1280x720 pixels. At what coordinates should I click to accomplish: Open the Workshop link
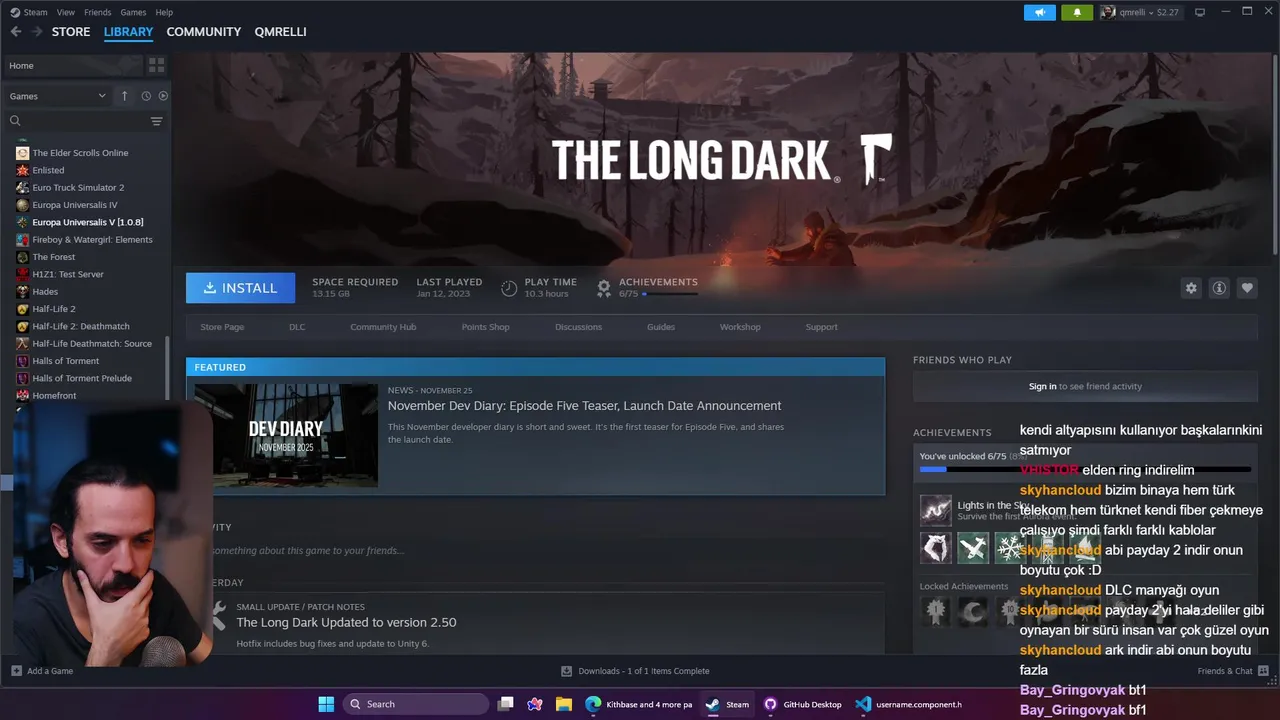click(740, 327)
